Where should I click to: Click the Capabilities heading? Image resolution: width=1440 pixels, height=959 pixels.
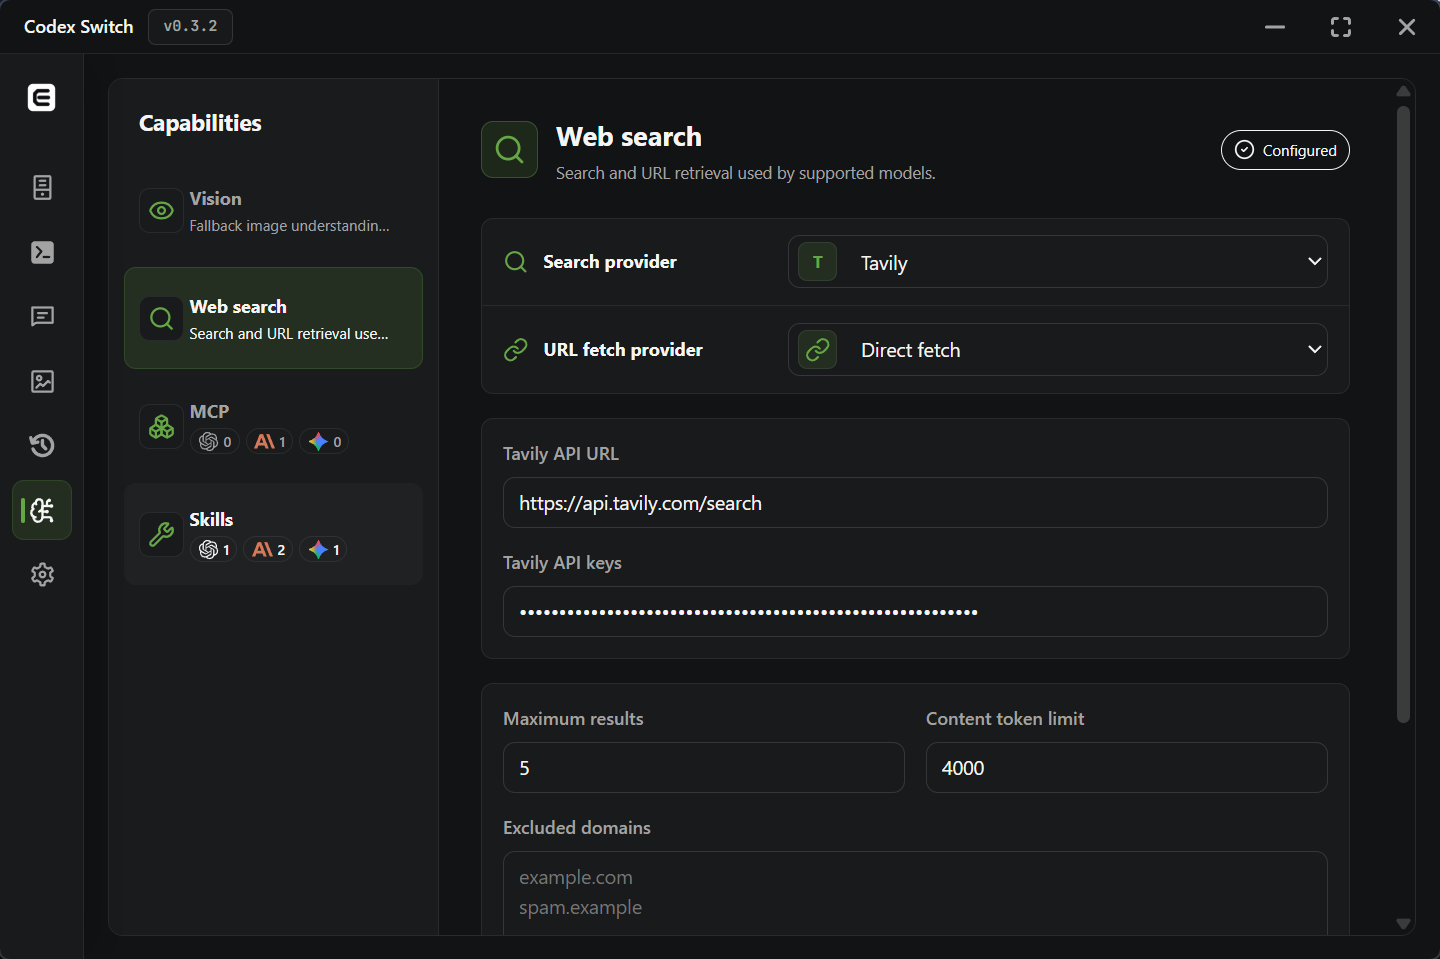[200, 123]
